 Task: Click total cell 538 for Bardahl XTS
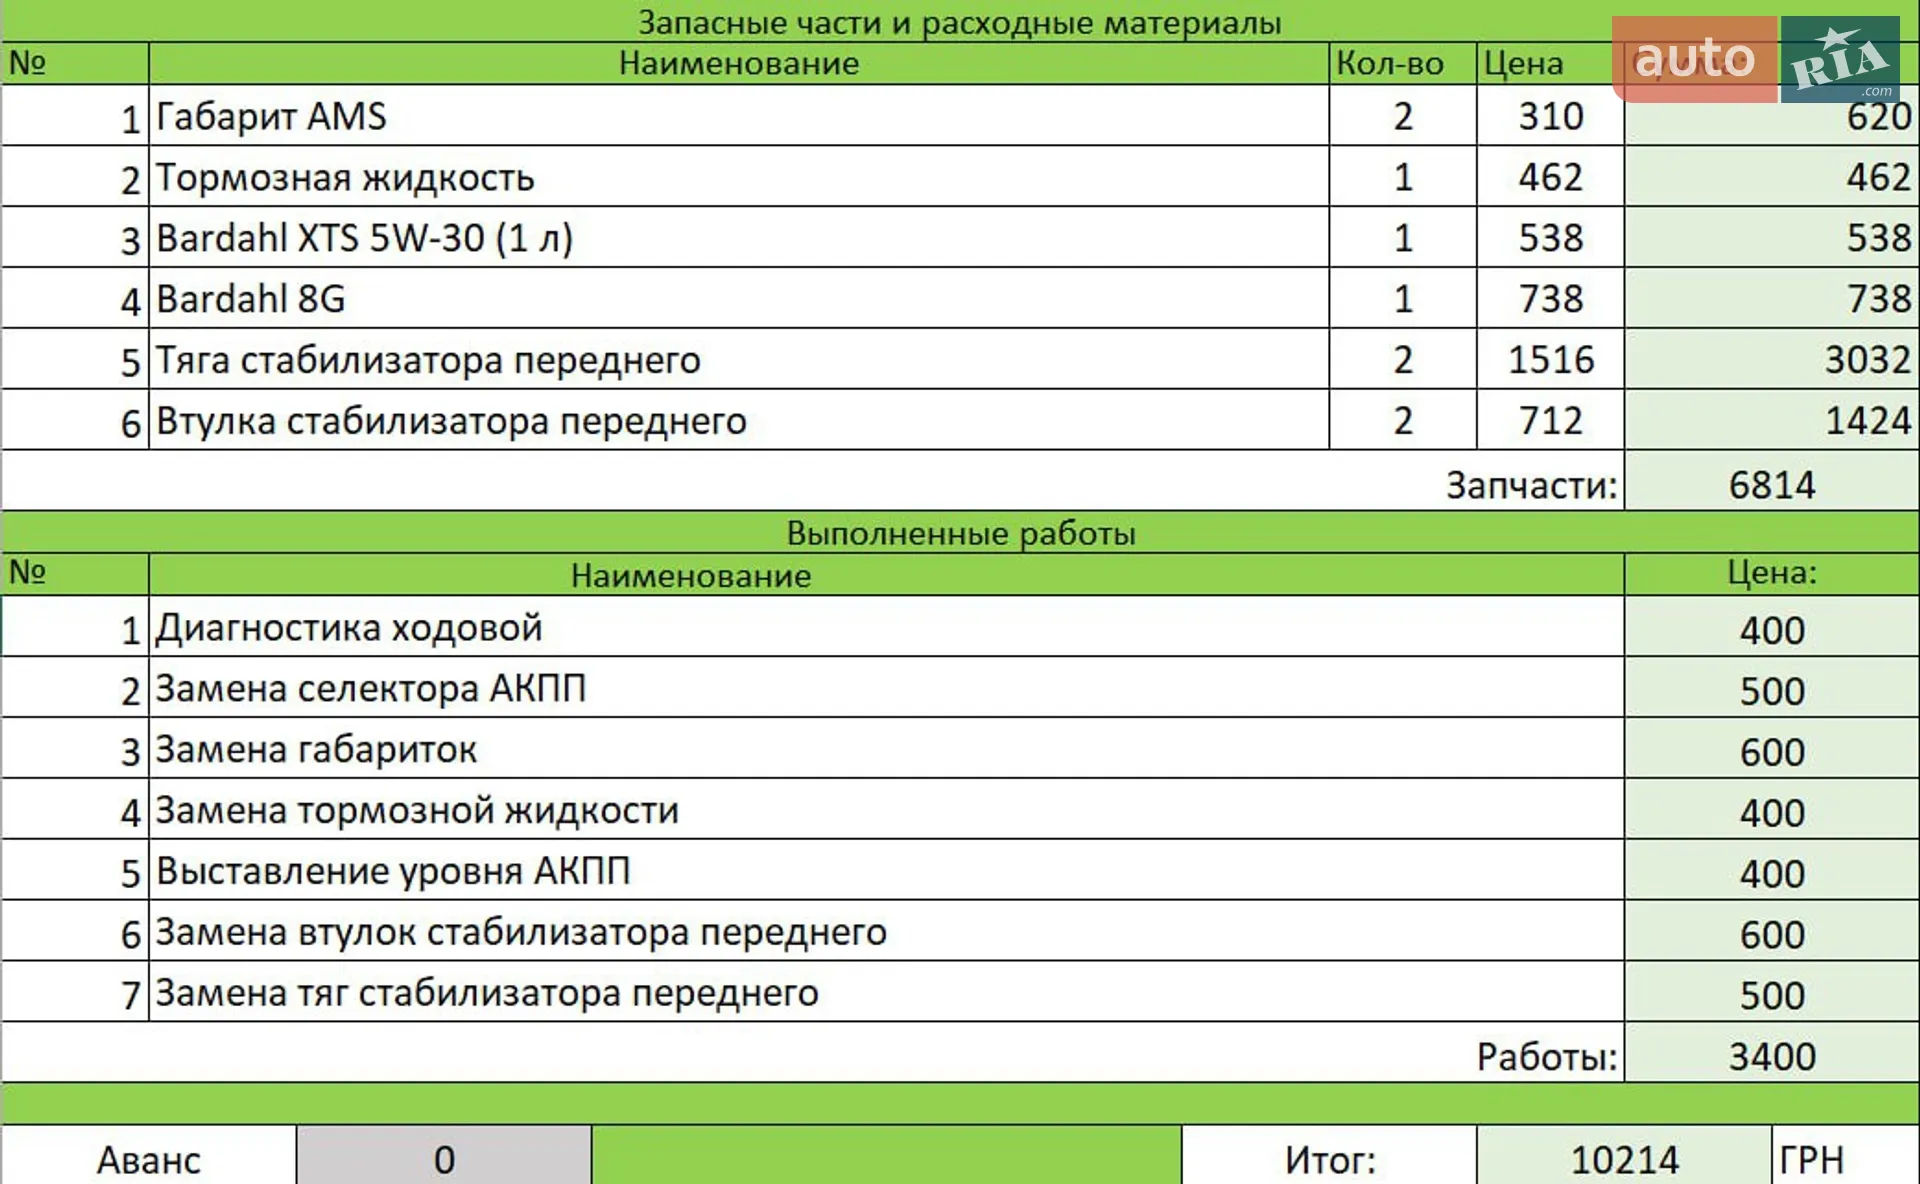1772,238
